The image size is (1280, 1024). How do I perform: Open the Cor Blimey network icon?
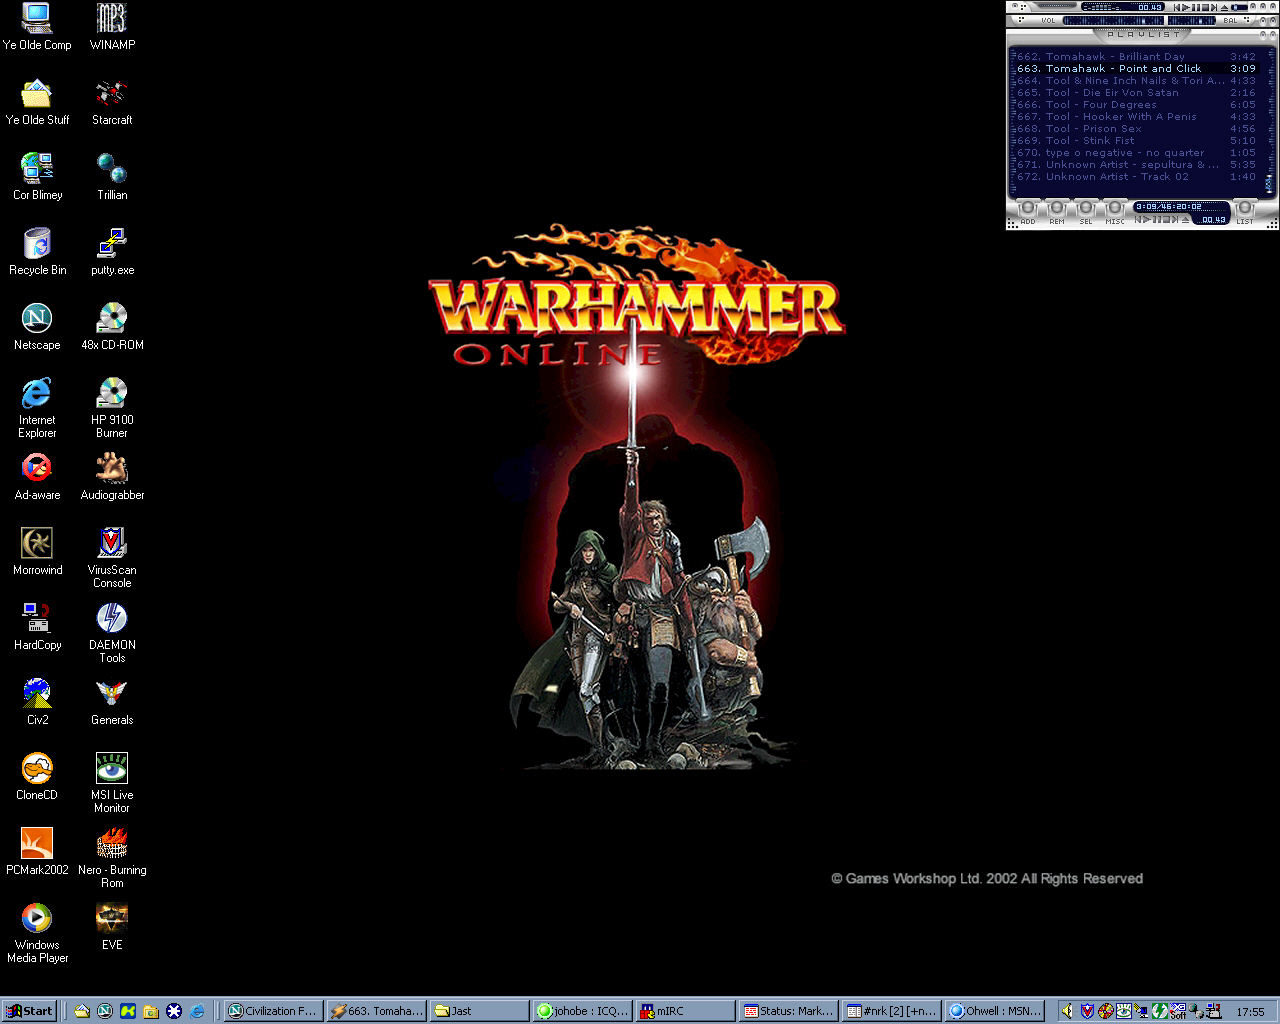click(37, 177)
